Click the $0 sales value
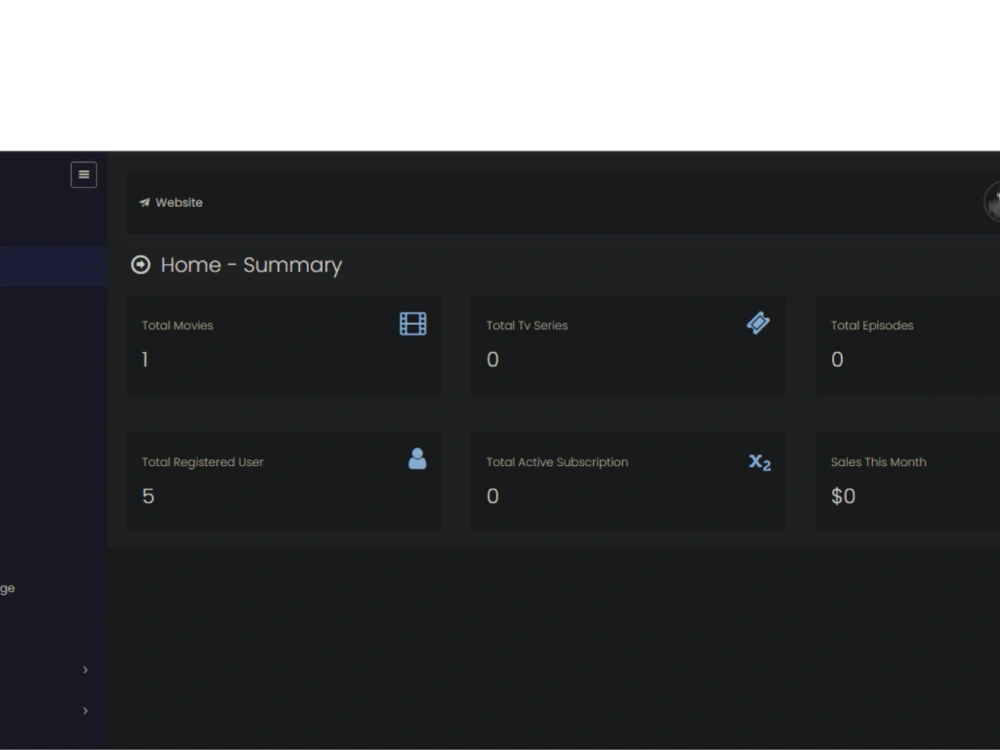 pyautogui.click(x=843, y=496)
